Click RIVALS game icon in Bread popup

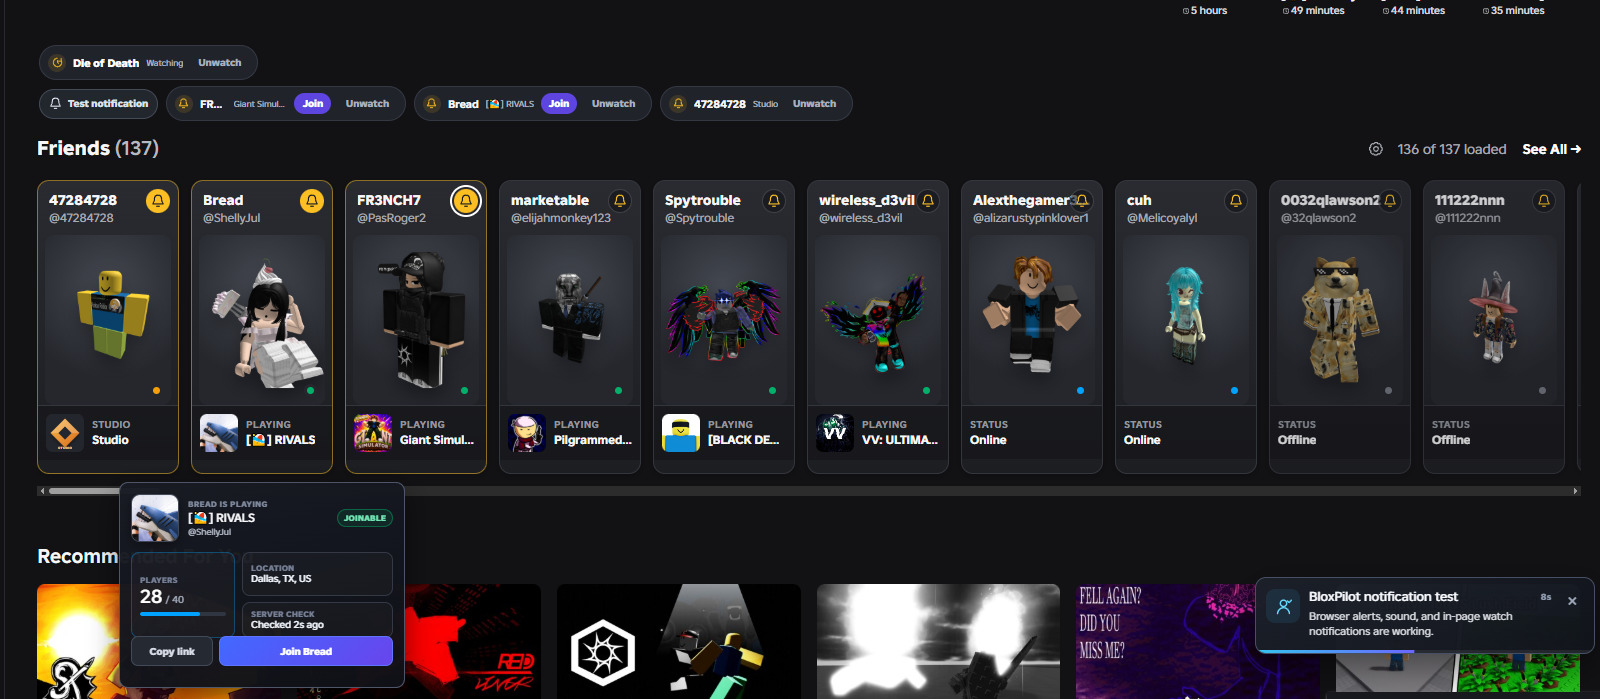pos(155,518)
